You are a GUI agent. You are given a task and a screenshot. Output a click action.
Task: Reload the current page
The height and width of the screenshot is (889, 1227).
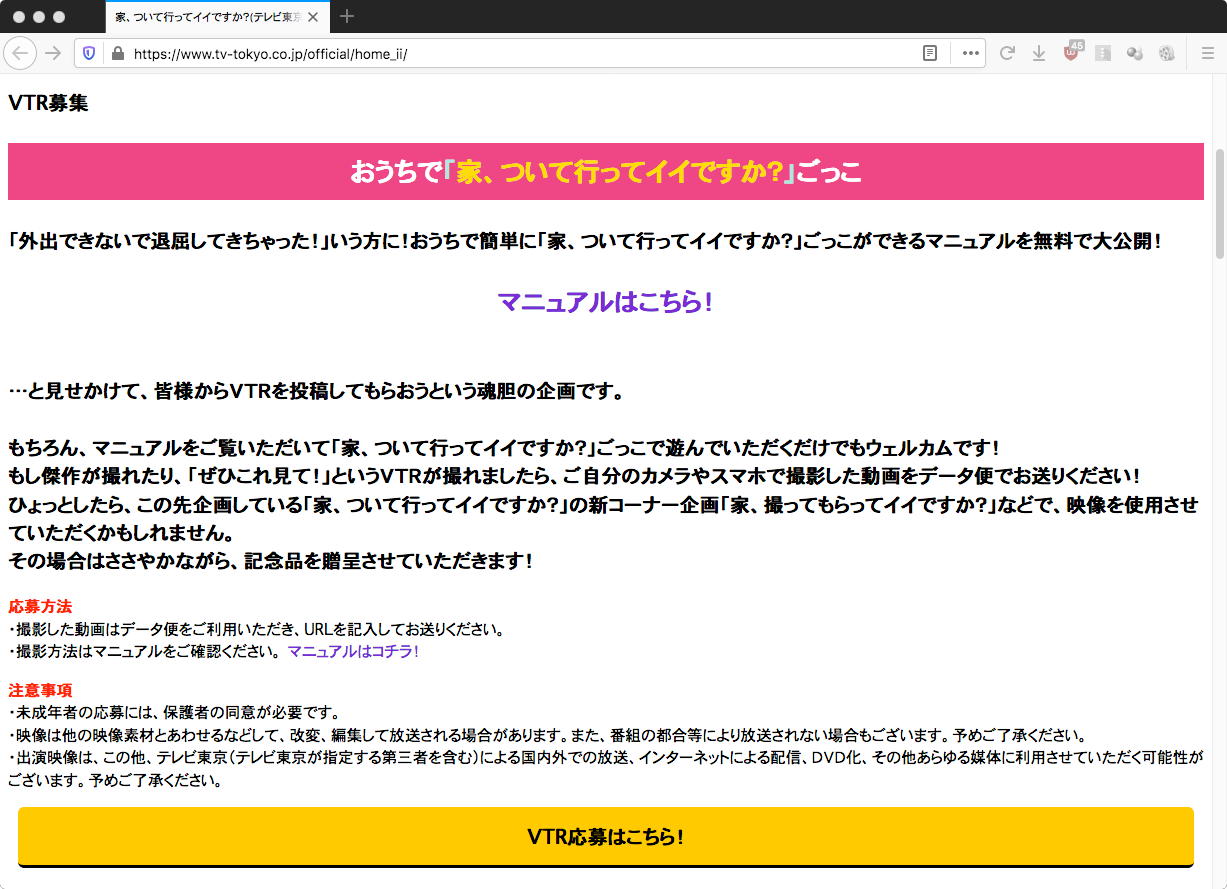1007,53
